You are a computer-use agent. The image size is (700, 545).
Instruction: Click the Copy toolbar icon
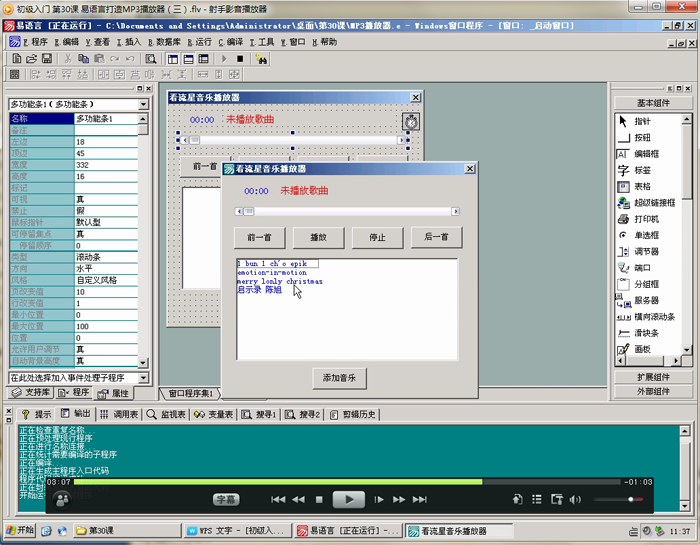pos(83,58)
